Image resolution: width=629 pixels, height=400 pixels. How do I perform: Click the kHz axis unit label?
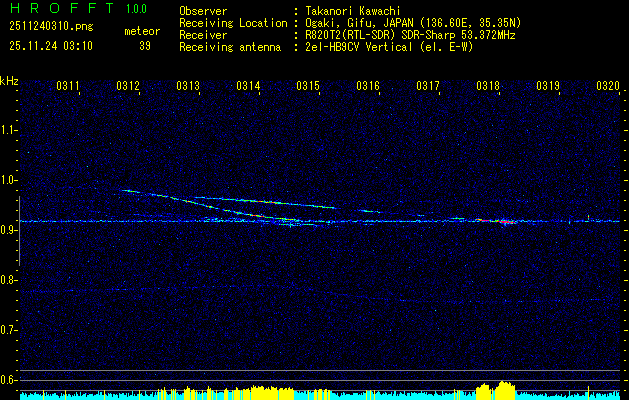[9, 81]
